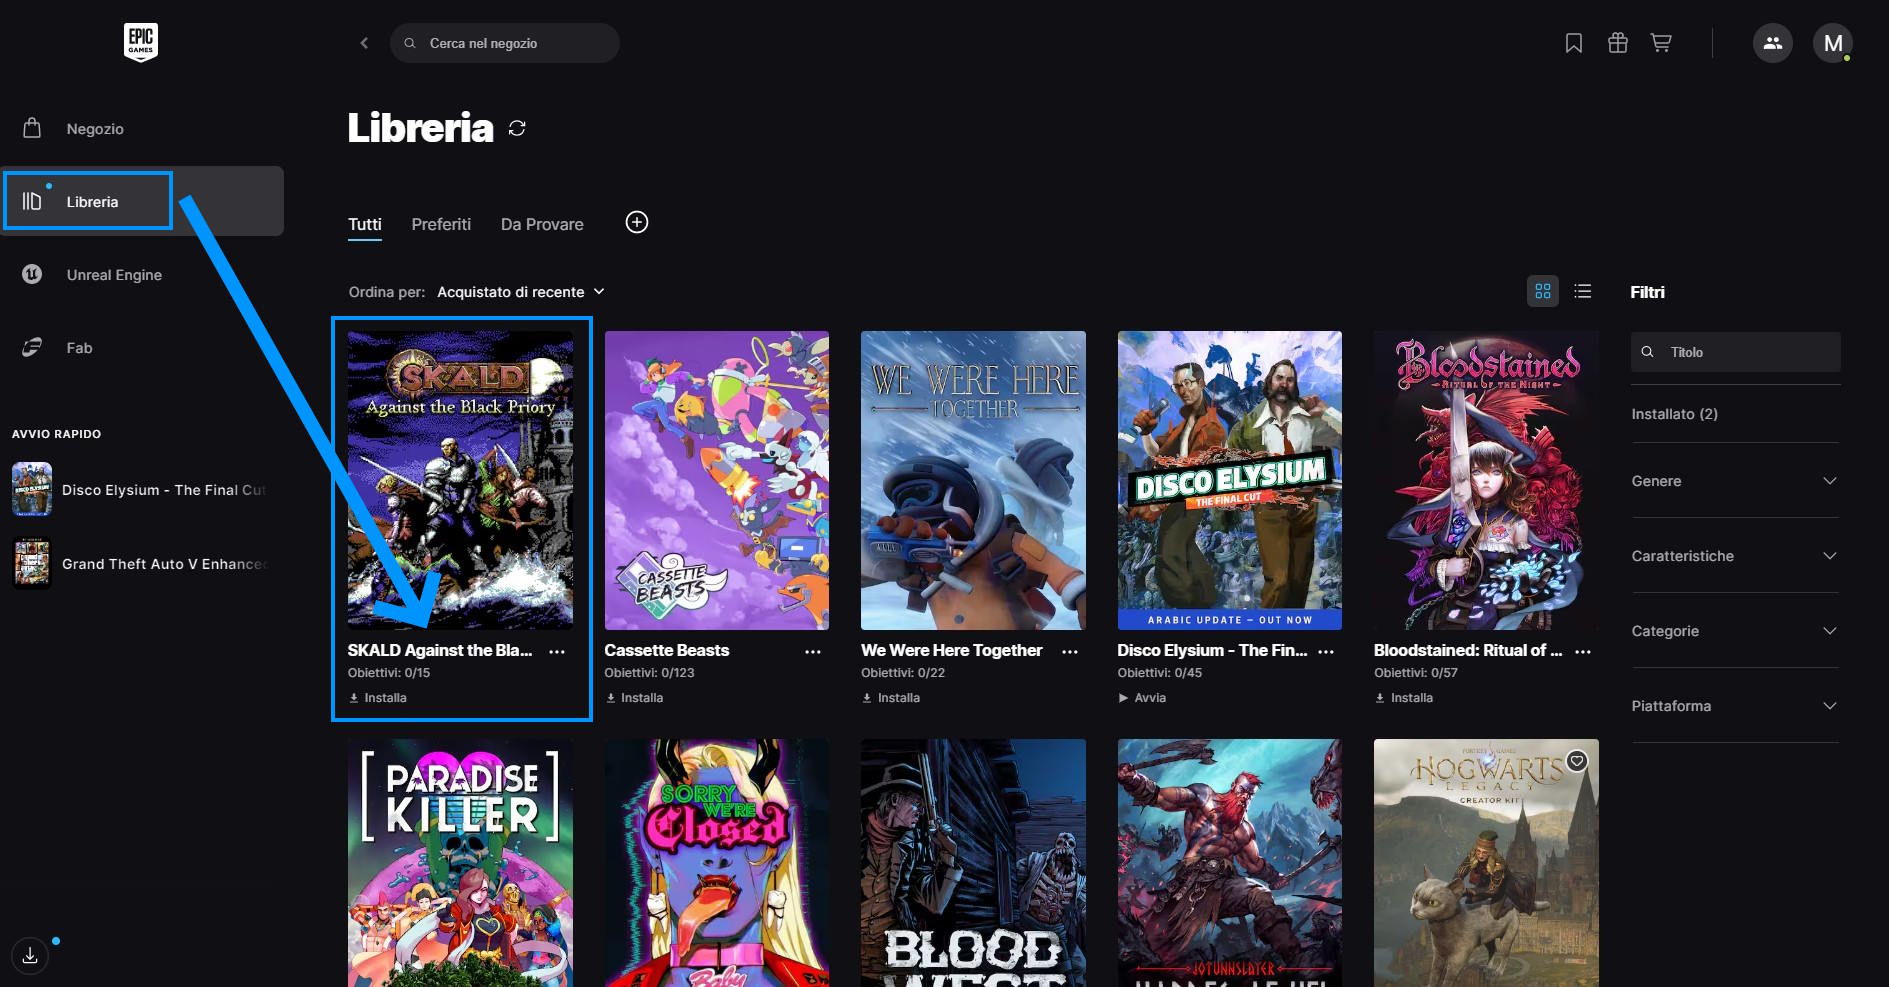
Task: Switch to the Preferiti tab
Action: pyautogui.click(x=441, y=224)
